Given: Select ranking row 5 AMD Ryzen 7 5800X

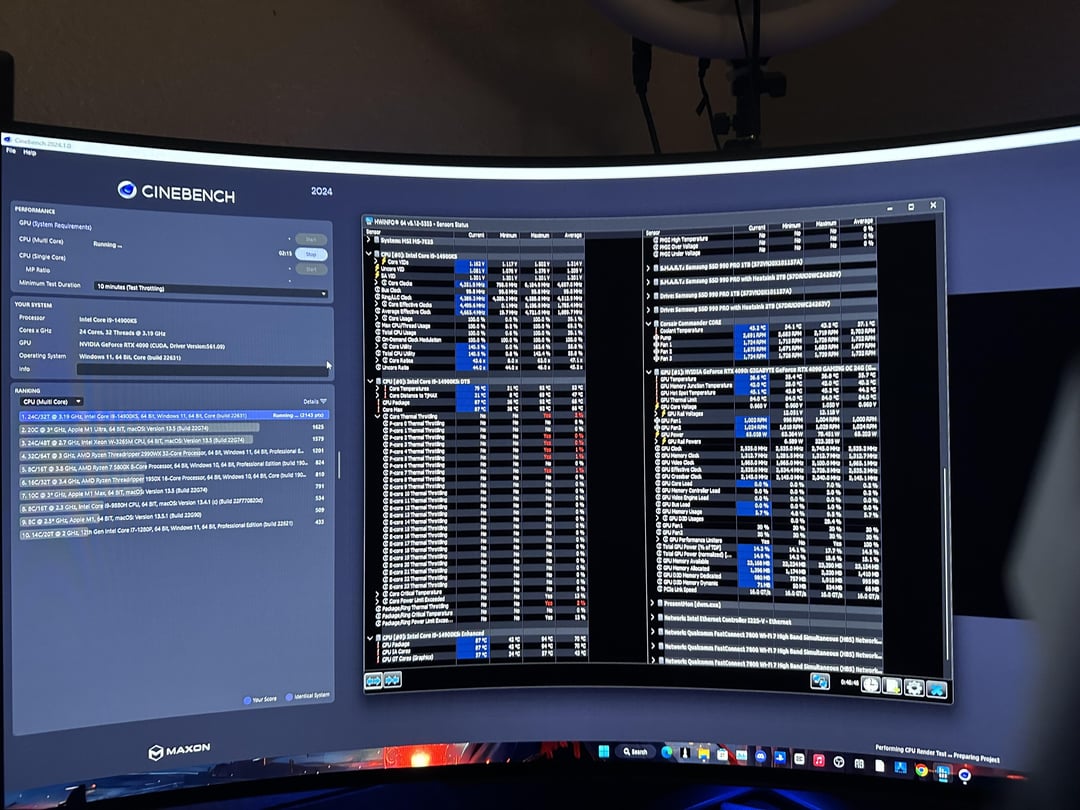Looking at the screenshot, I should click(x=174, y=466).
